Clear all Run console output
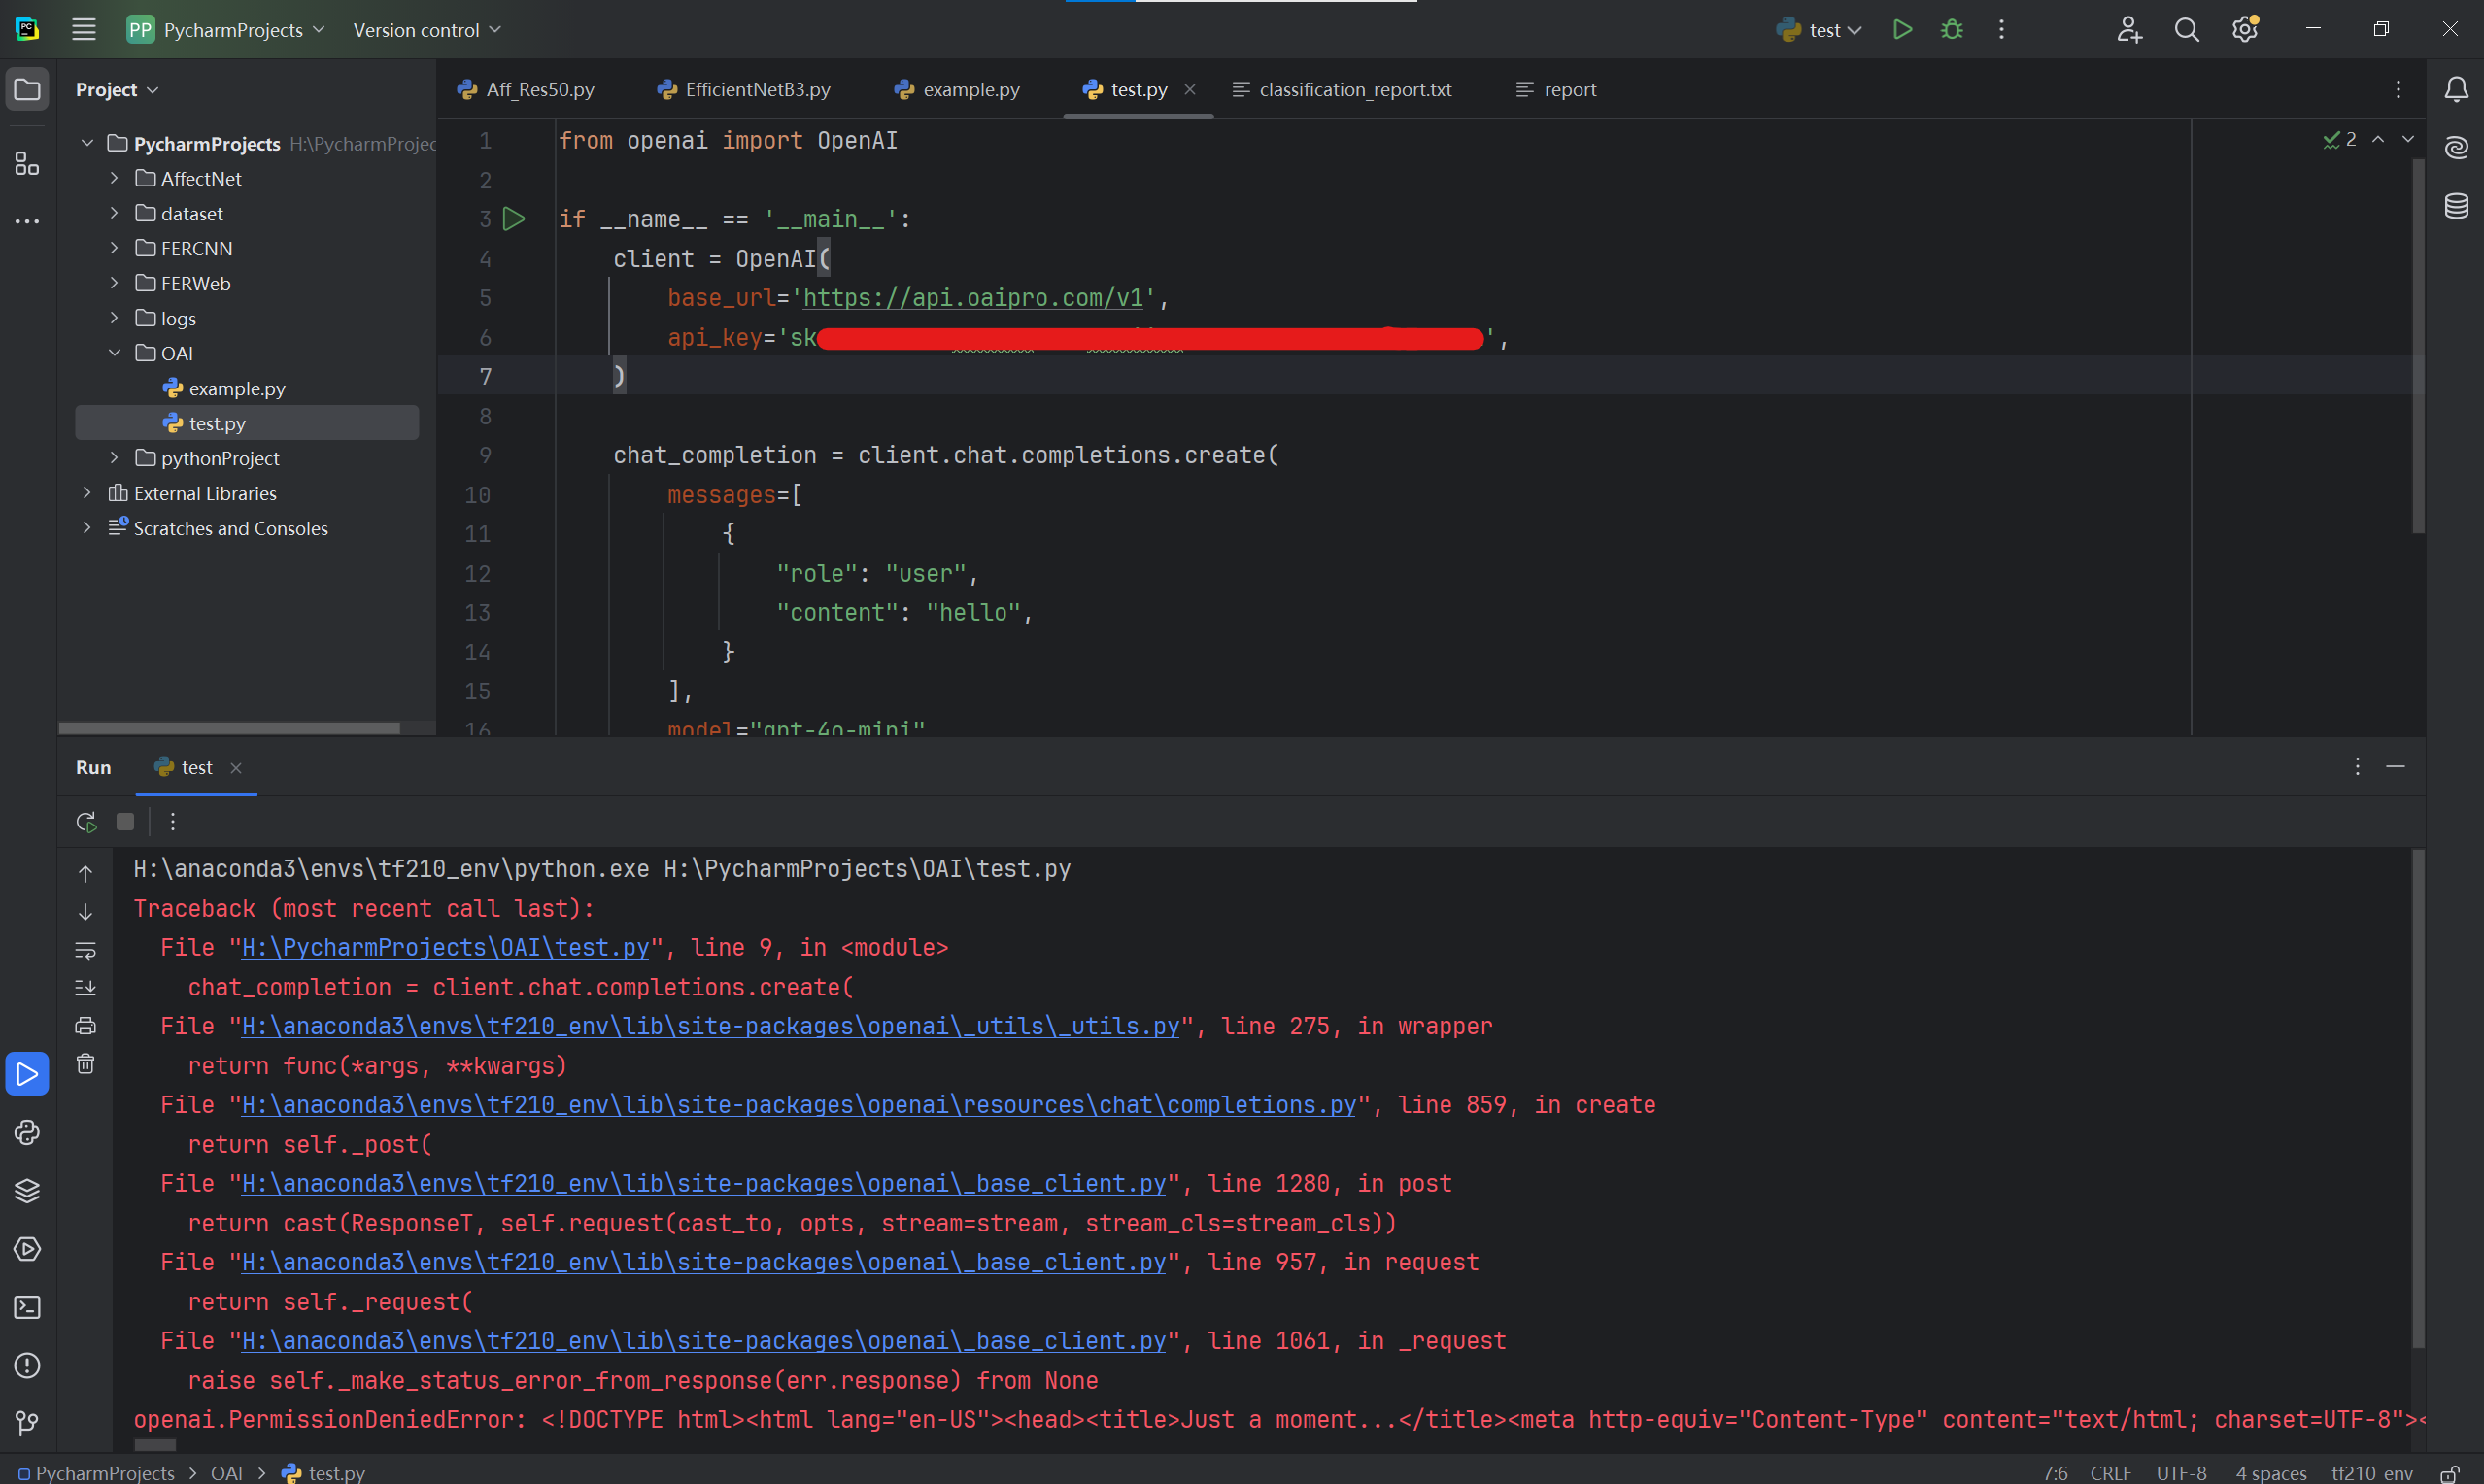2484x1484 pixels. (86, 1063)
